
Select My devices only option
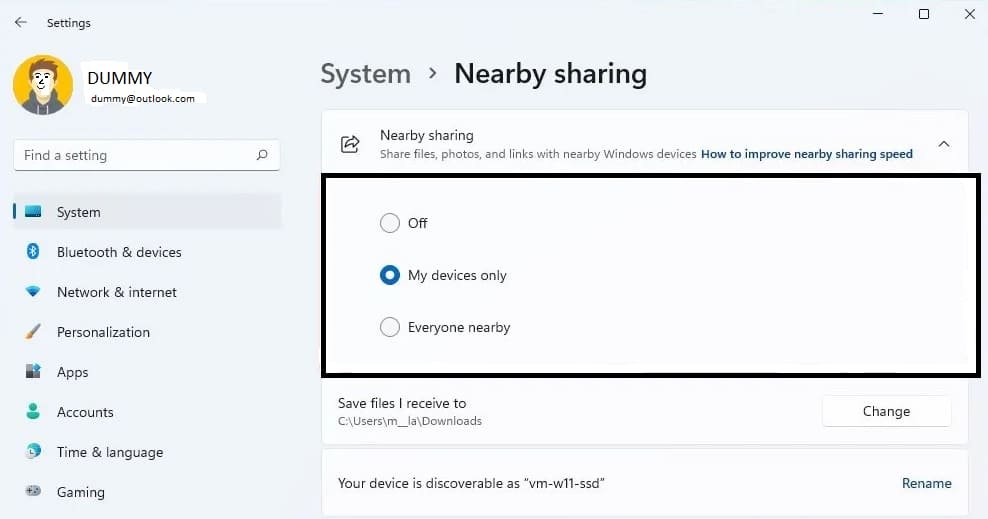tap(390, 275)
